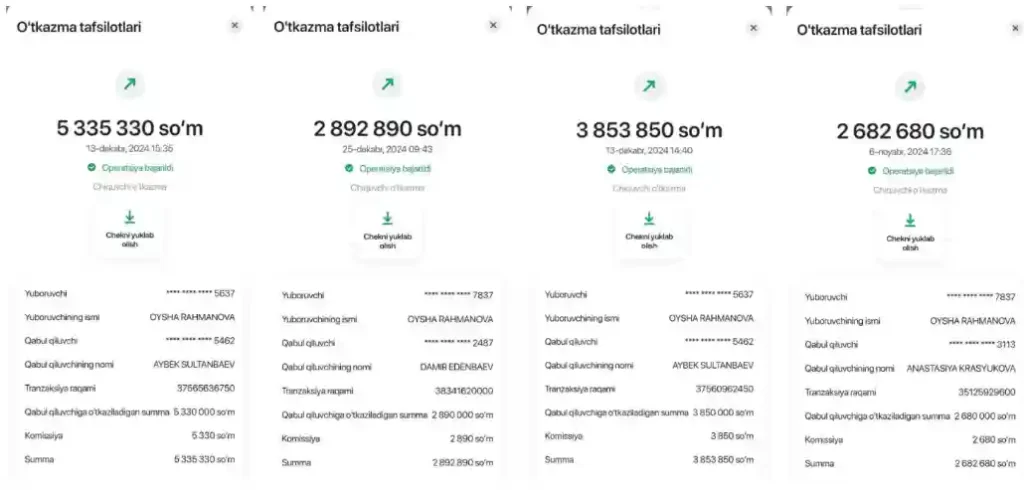Image resolution: width=1024 pixels, height=490 pixels.
Task: Close the 2 892 890 so'm transfer details panel
Action: point(493,26)
